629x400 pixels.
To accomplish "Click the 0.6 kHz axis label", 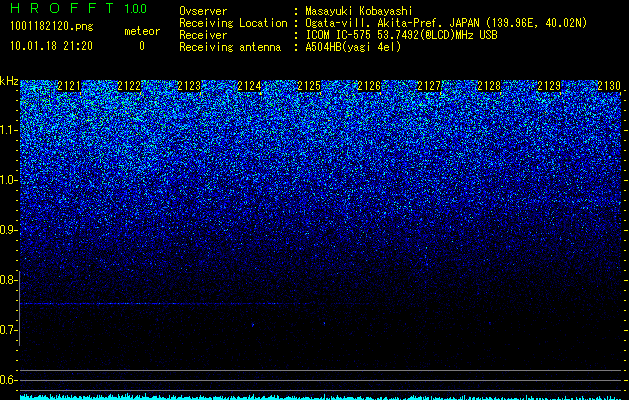I will click(x=9, y=380).
